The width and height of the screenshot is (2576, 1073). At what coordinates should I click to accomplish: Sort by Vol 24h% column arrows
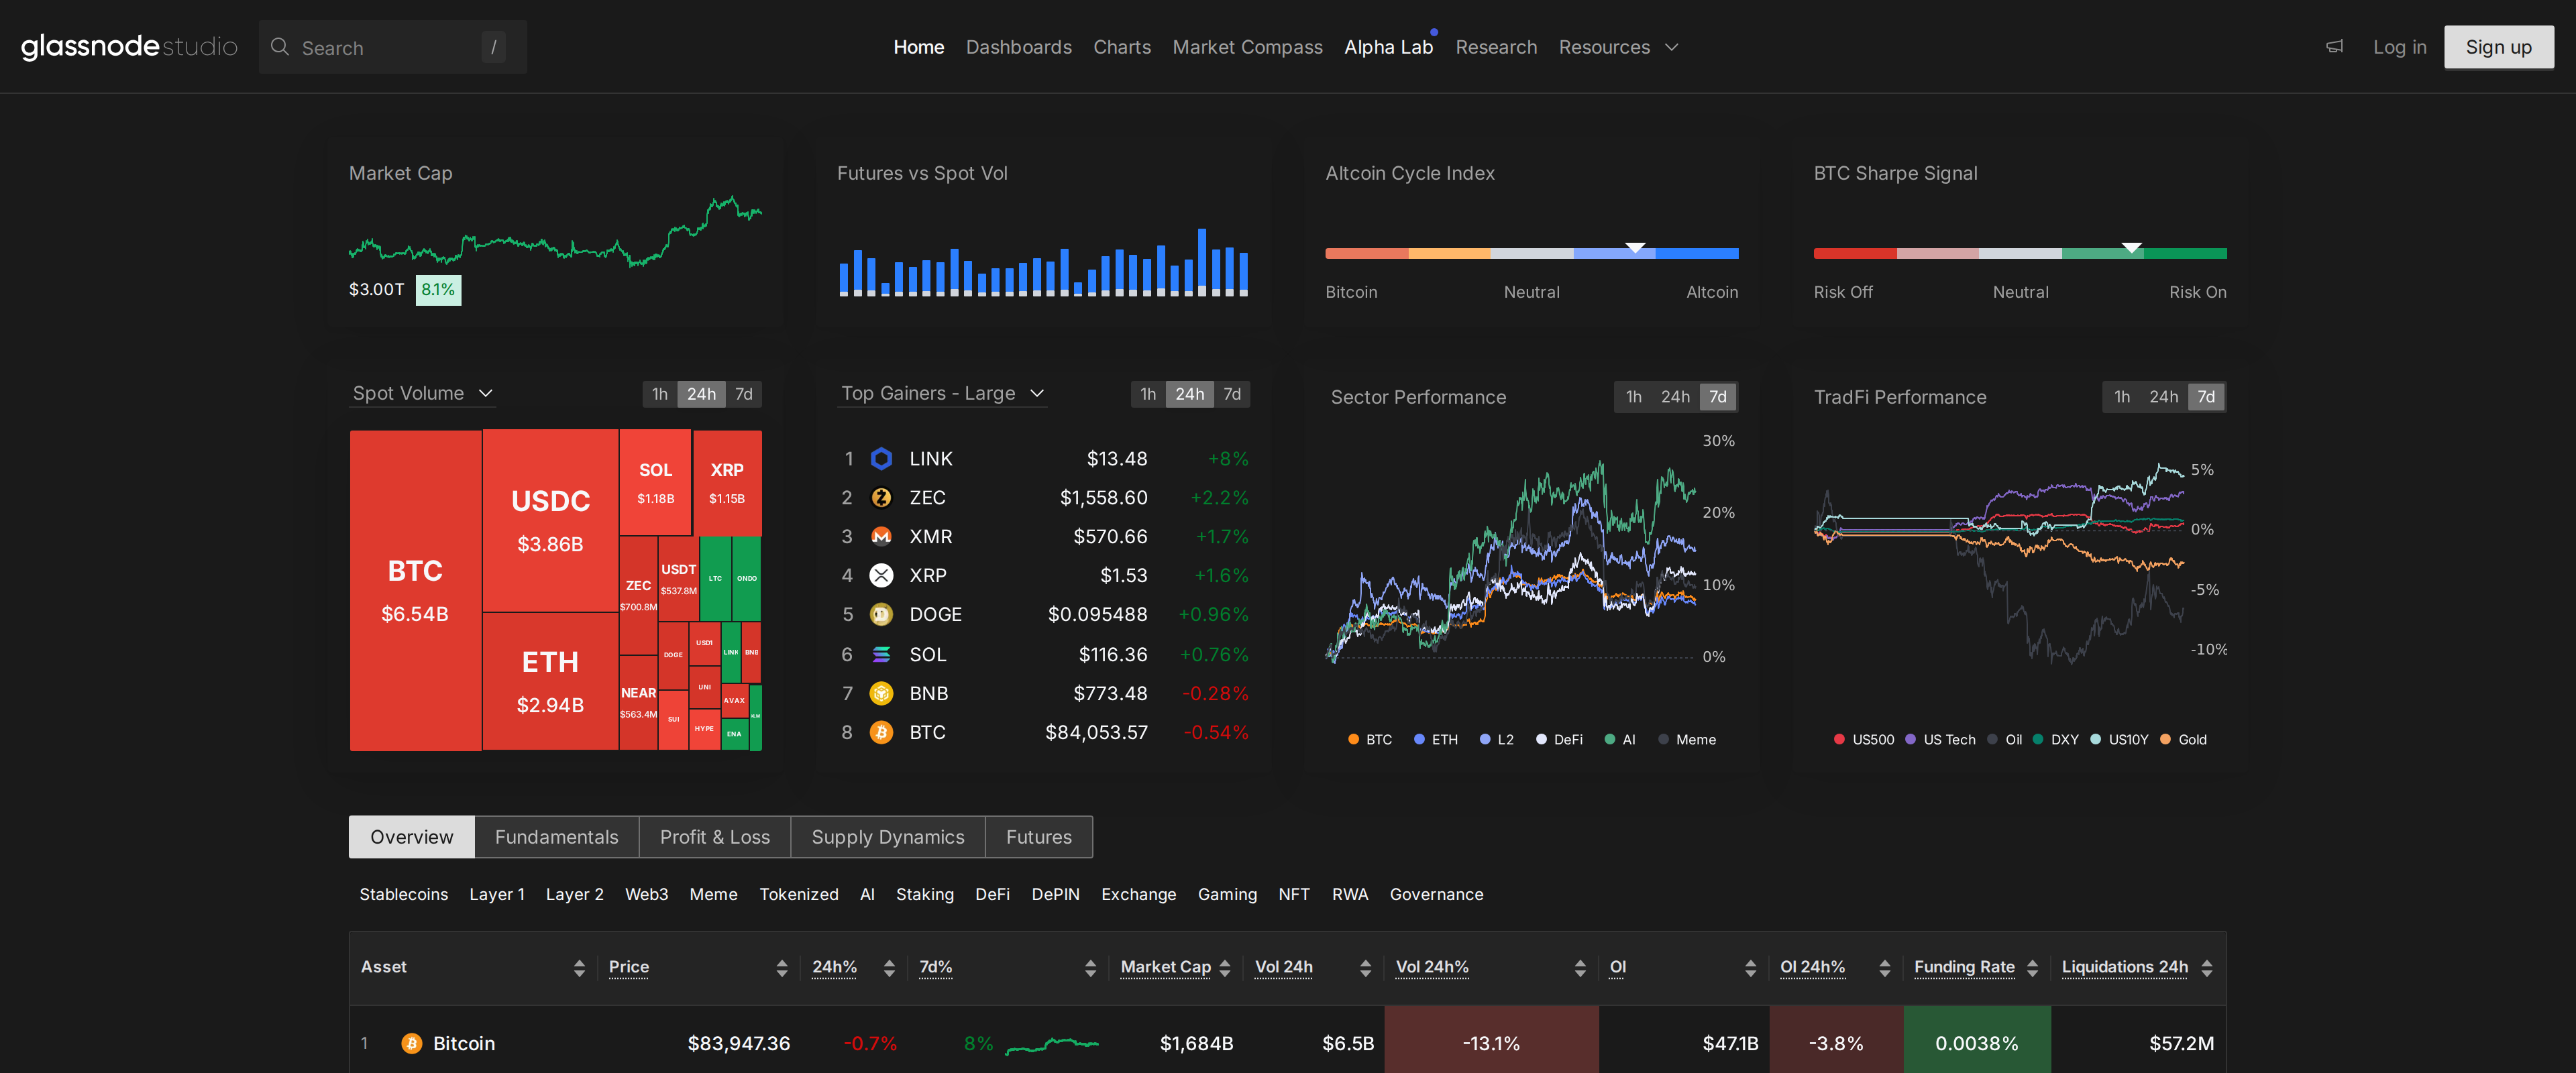[1580, 967]
